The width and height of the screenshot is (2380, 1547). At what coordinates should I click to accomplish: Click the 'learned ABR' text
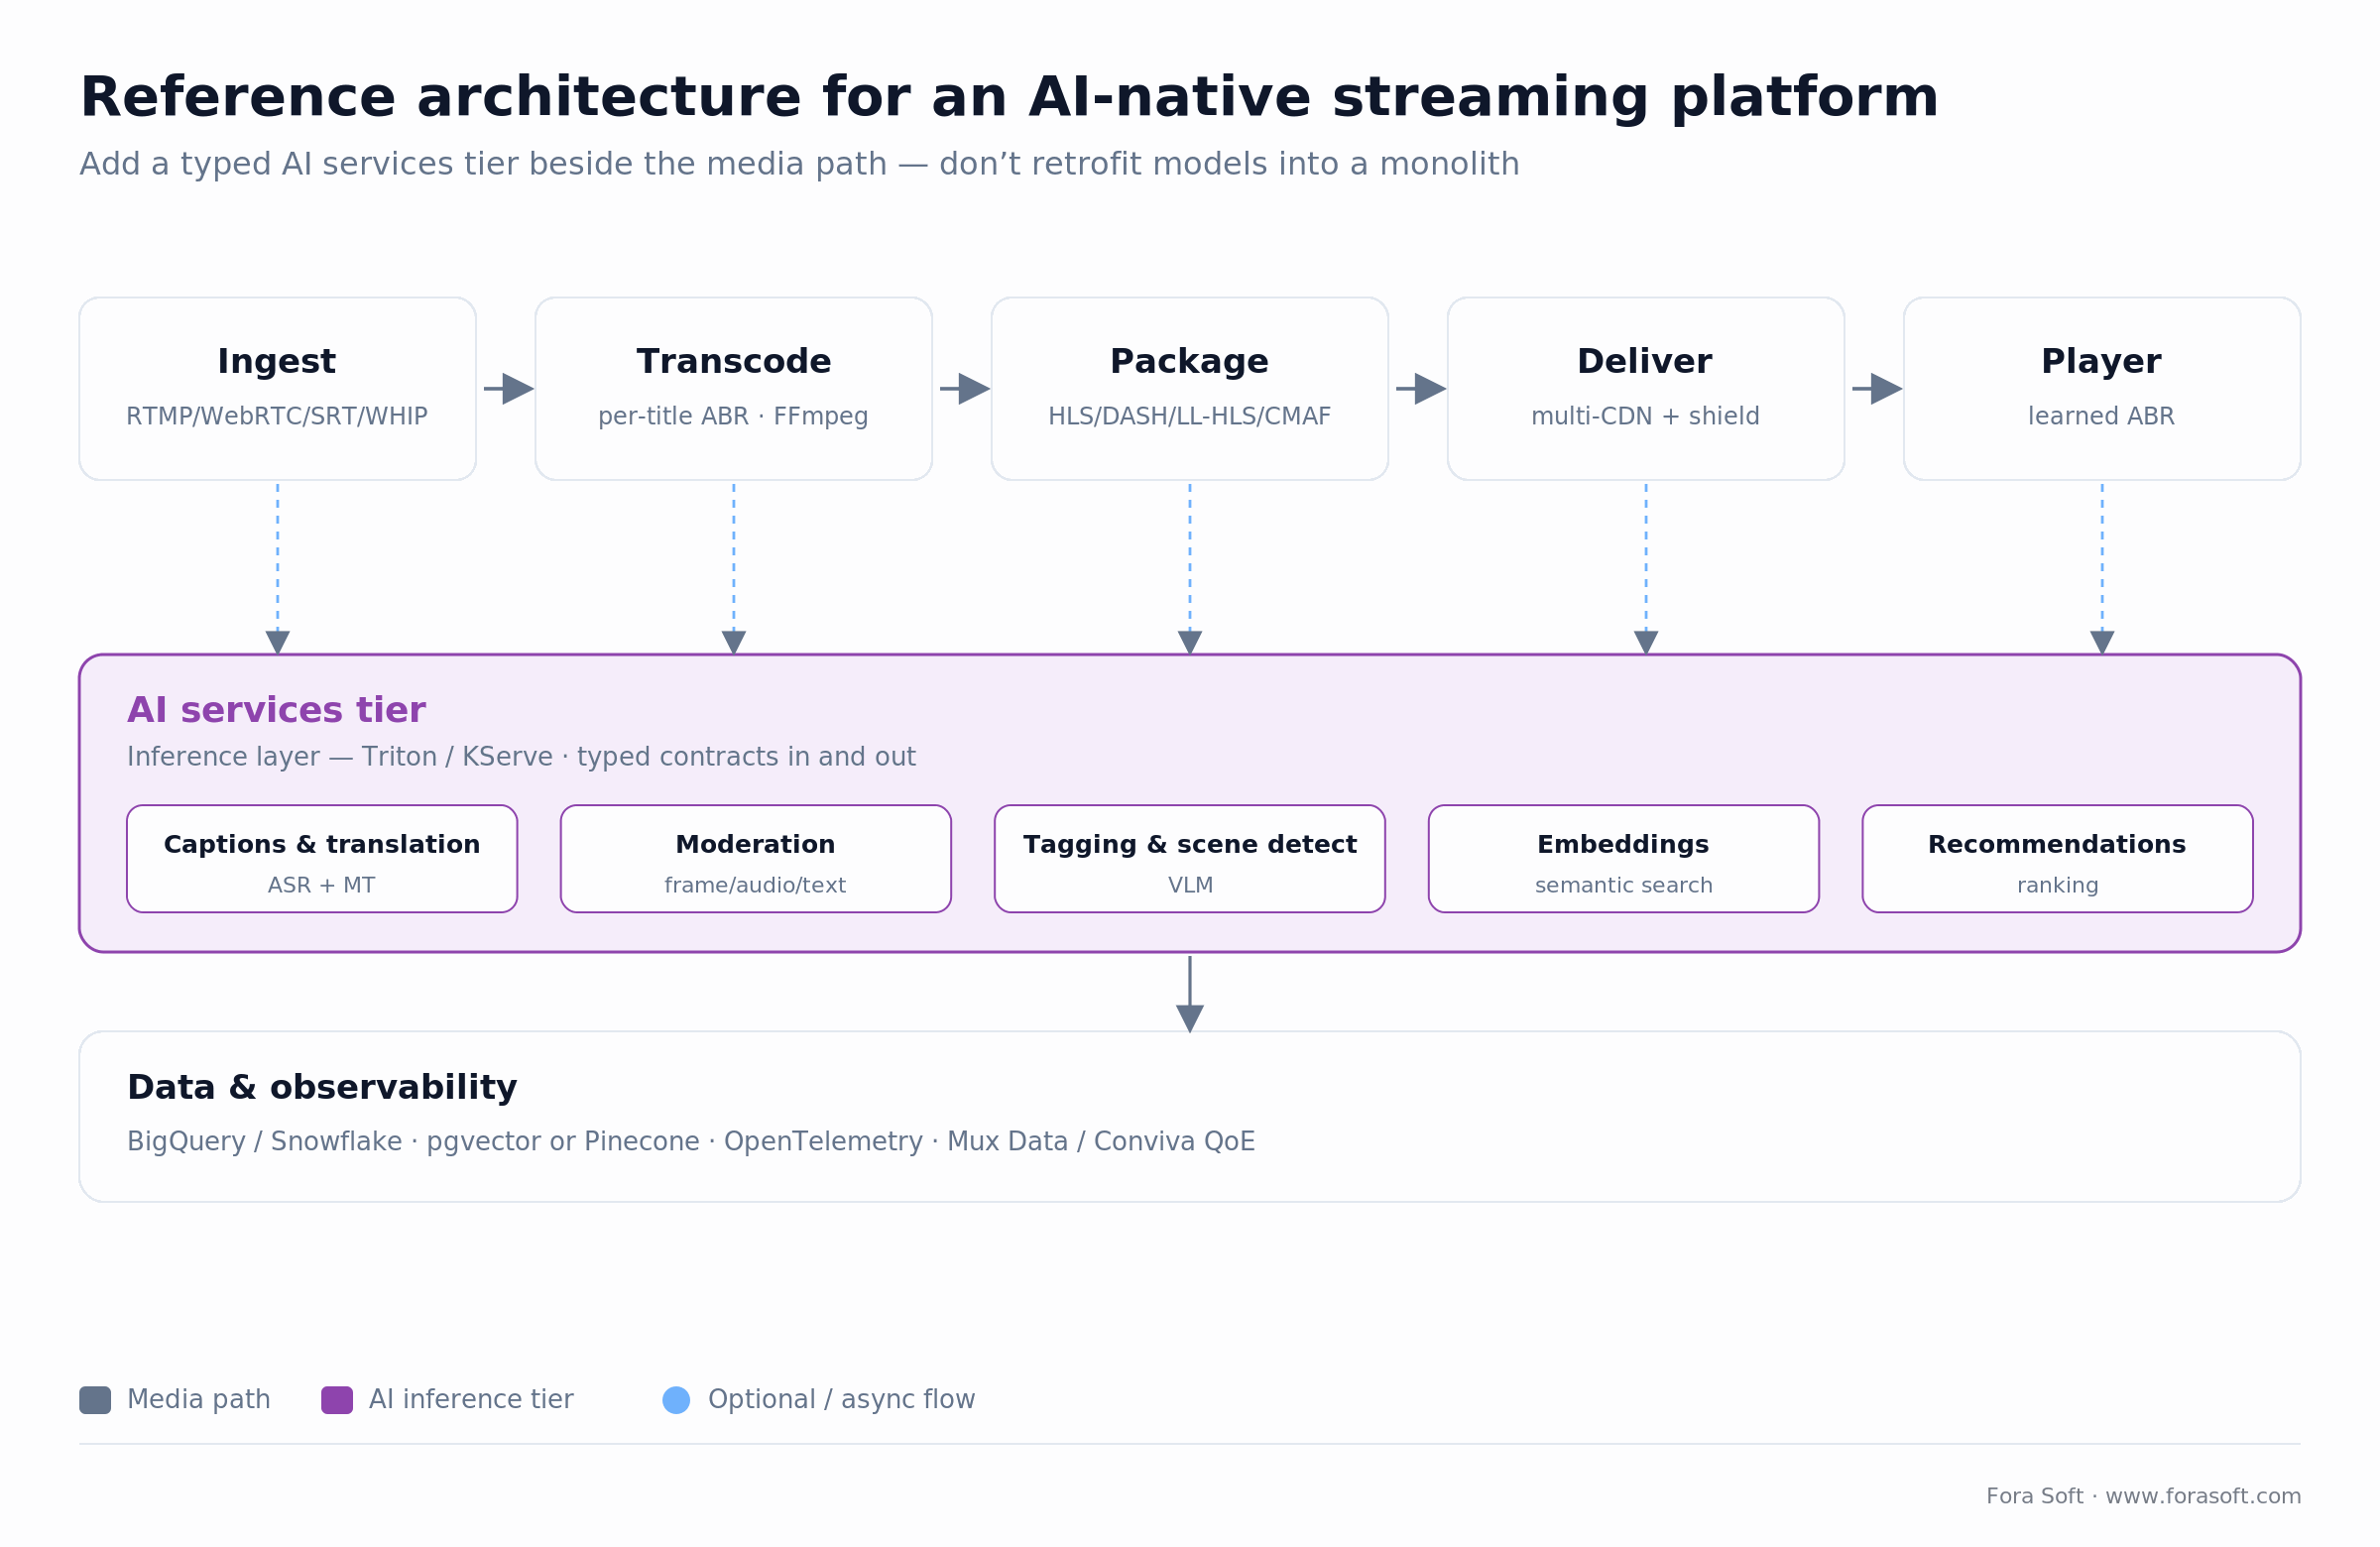click(x=2101, y=416)
